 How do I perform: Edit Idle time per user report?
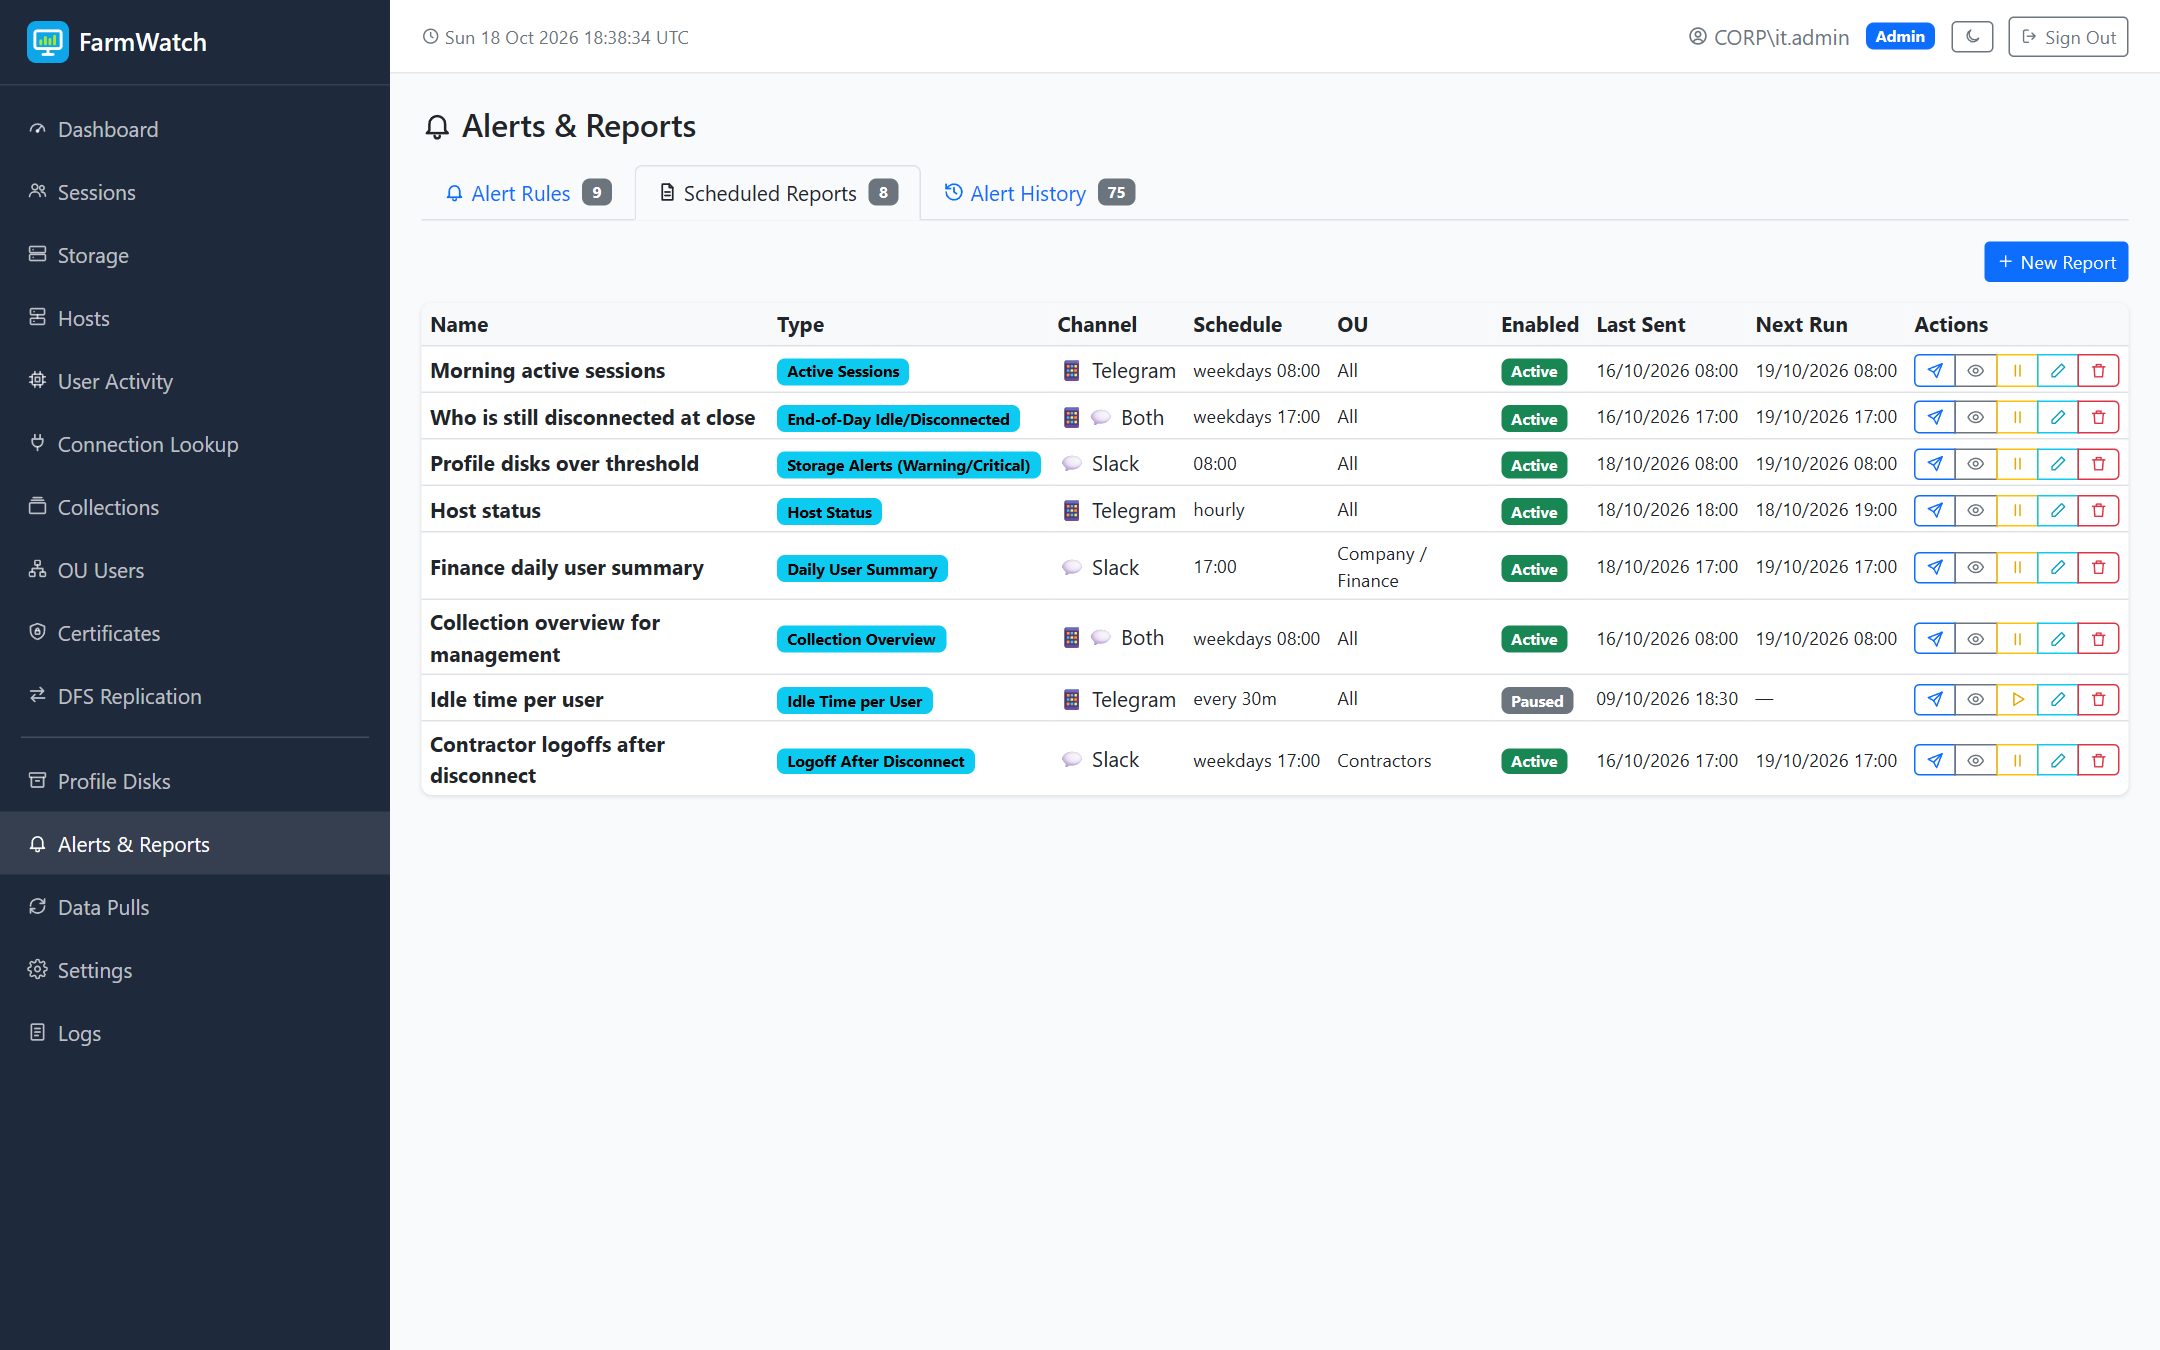pos(2057,699)
